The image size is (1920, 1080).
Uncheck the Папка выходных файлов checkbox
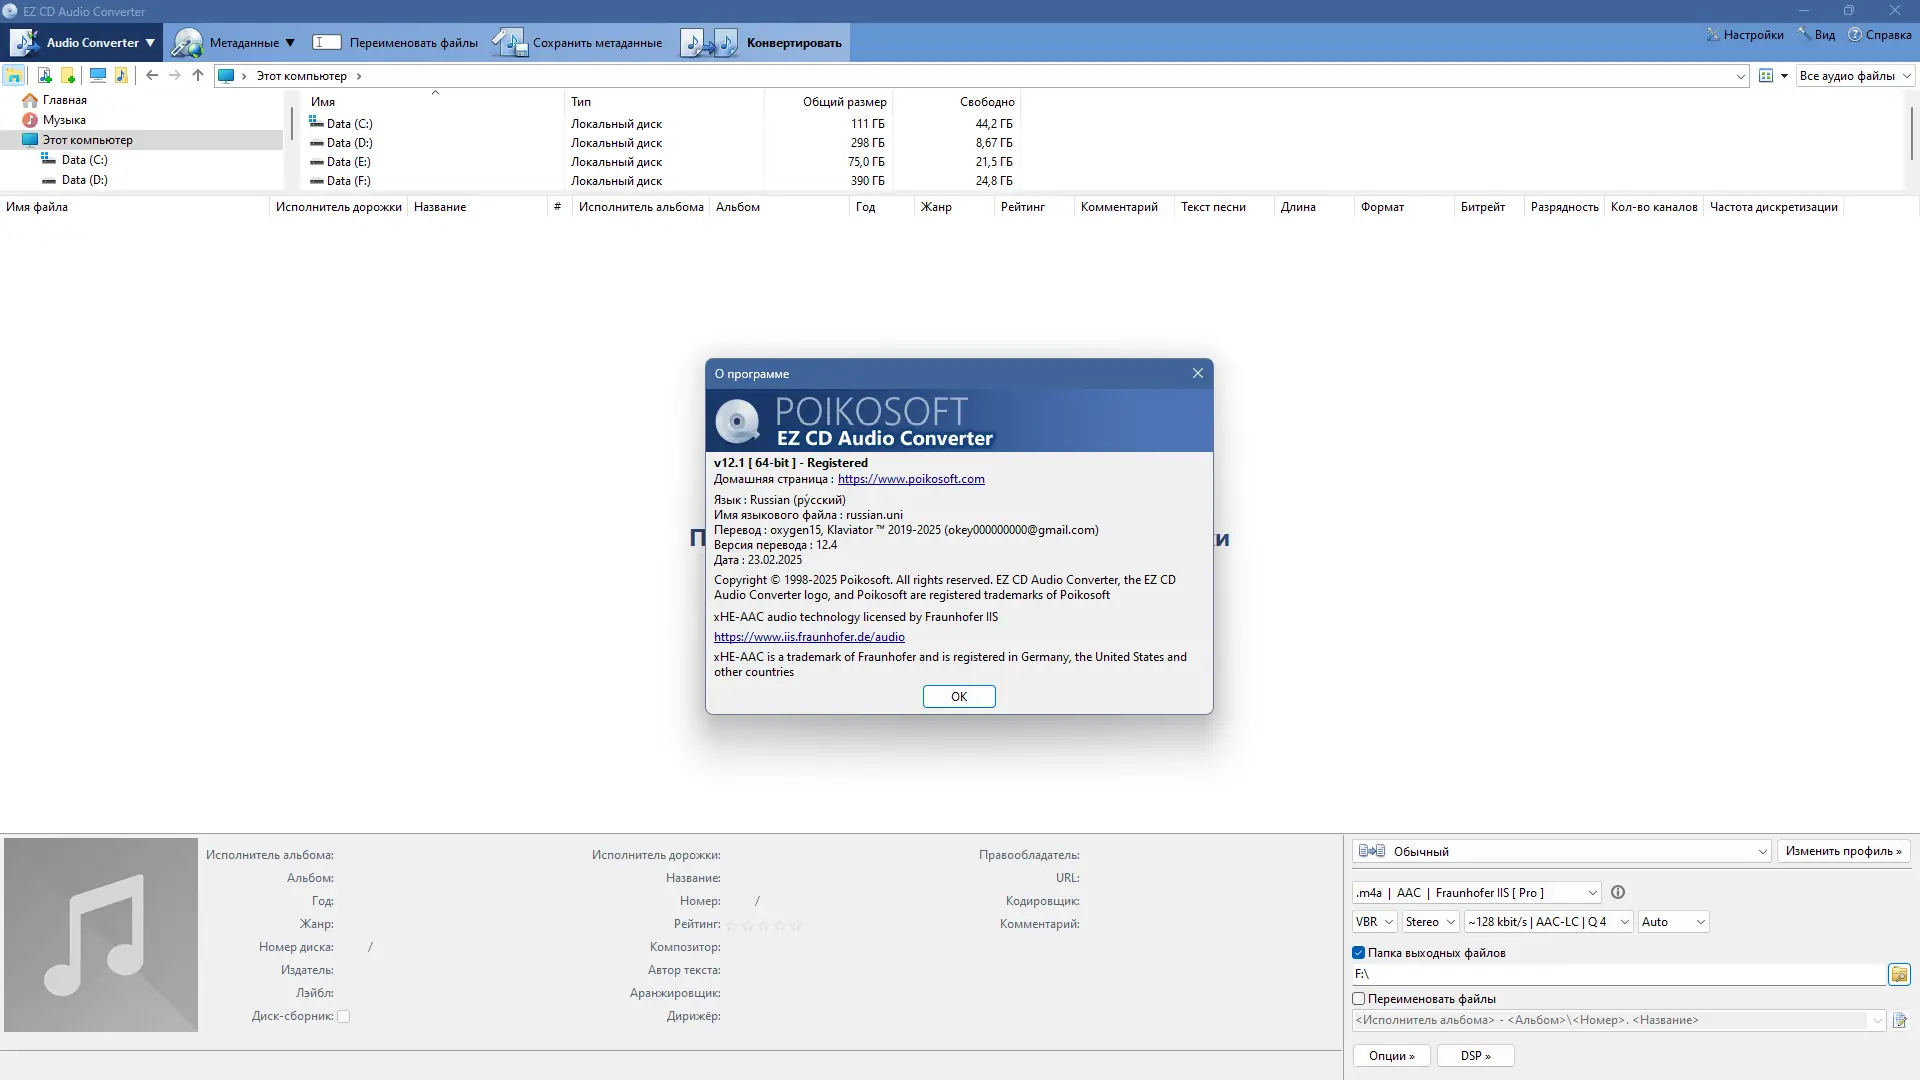pyautogui.click(x=1359, y=953)
